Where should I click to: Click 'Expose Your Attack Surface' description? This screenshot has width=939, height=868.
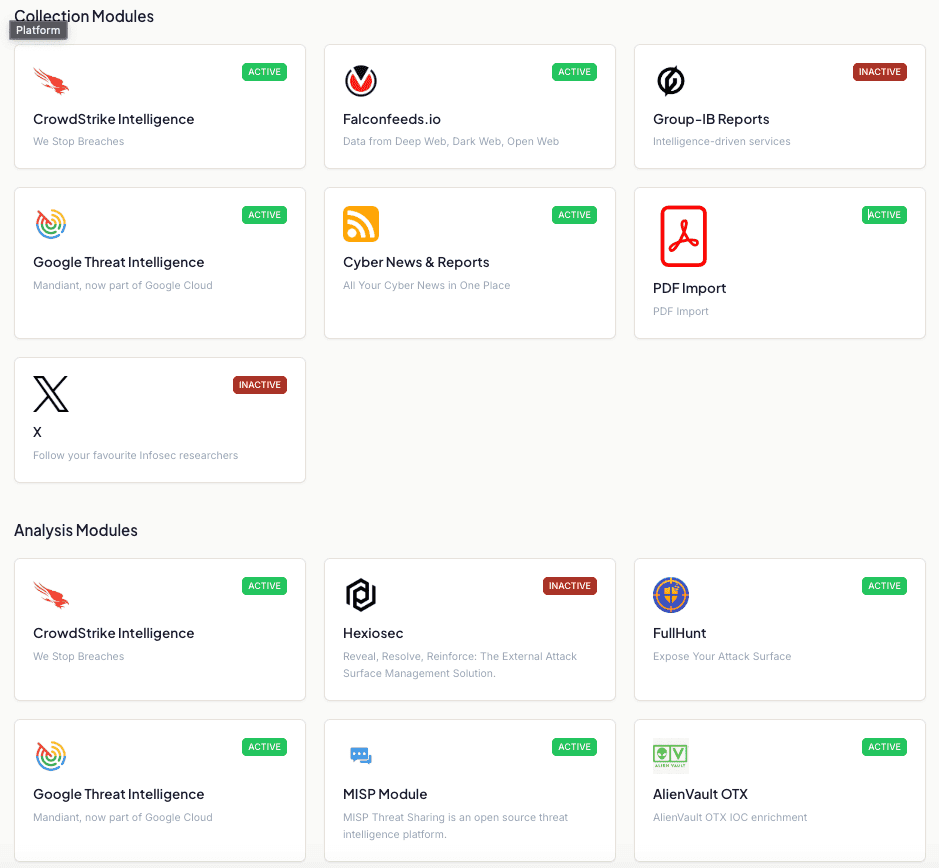[x=722, y=657]
